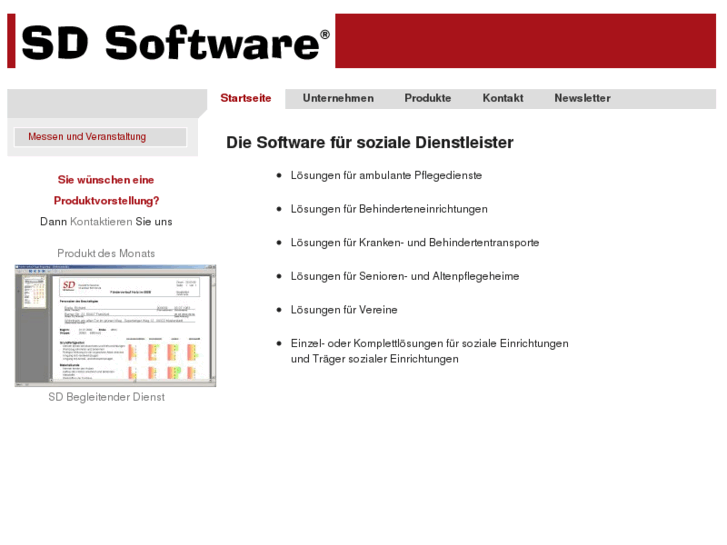Image resolution: width=727 pixels, height=545 pixels.
Task: Click the heading Die Software für soziale Dienstleister
Action: [x=370, y=143]
